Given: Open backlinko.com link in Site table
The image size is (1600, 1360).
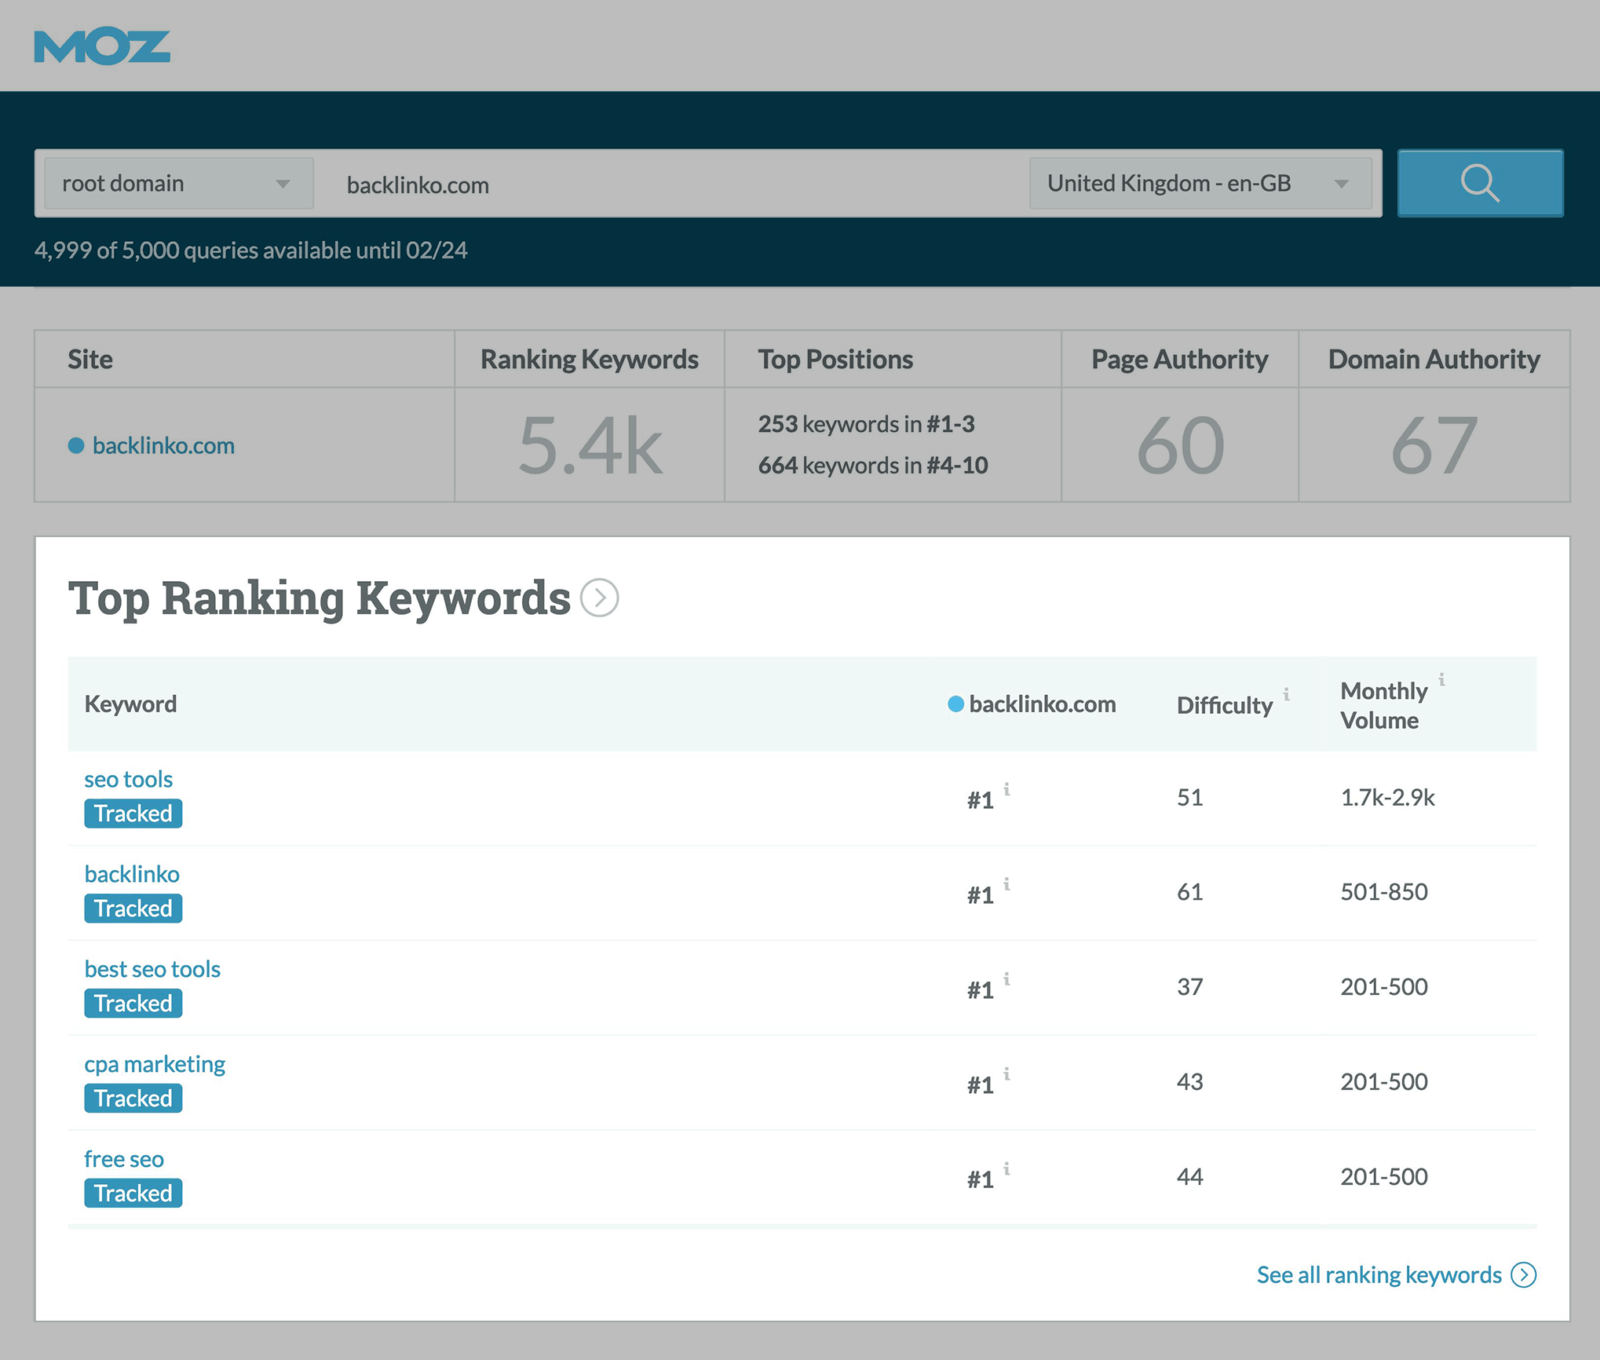Looking at the screenshot, I should pos(163,445).
